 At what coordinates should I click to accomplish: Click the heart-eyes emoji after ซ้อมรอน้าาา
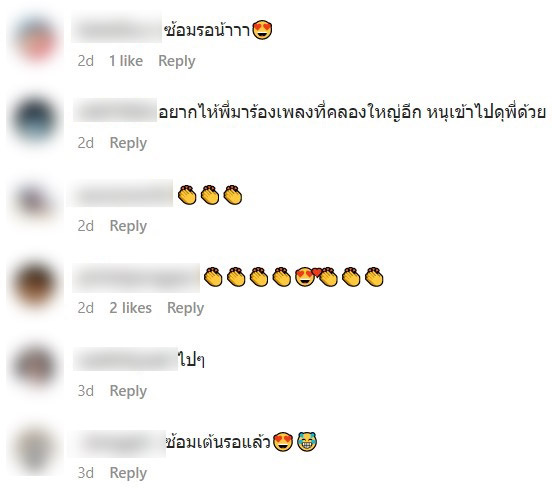[x=262, y=30]
